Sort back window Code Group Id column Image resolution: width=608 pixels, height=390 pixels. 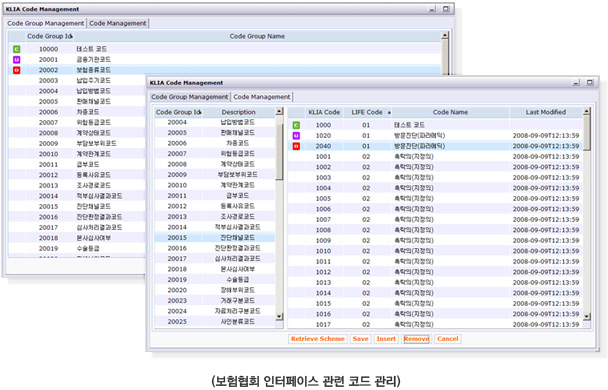coord(50,36)
